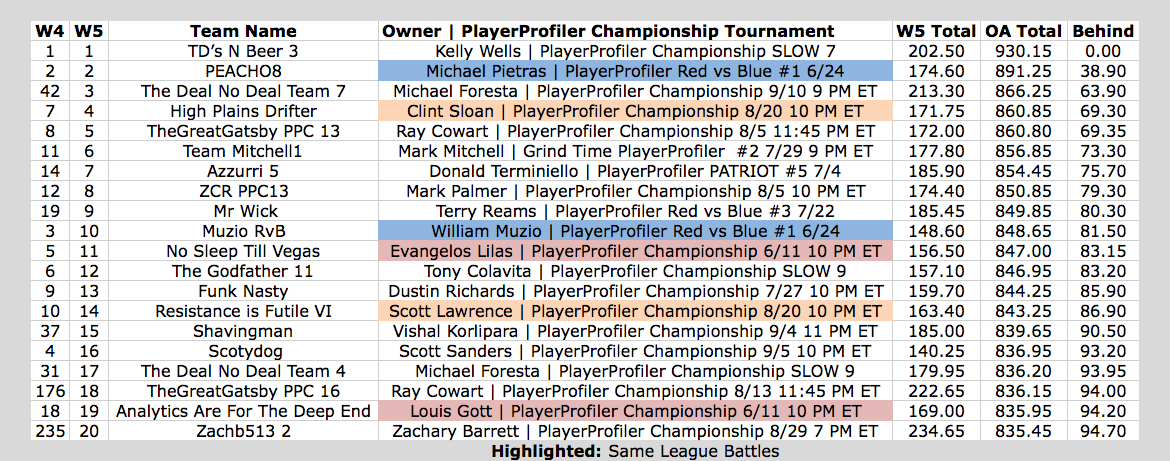Click the pink Louis Gott owner cell
Viewport: 1170px width, 461px height.
[x=636, y=411]
